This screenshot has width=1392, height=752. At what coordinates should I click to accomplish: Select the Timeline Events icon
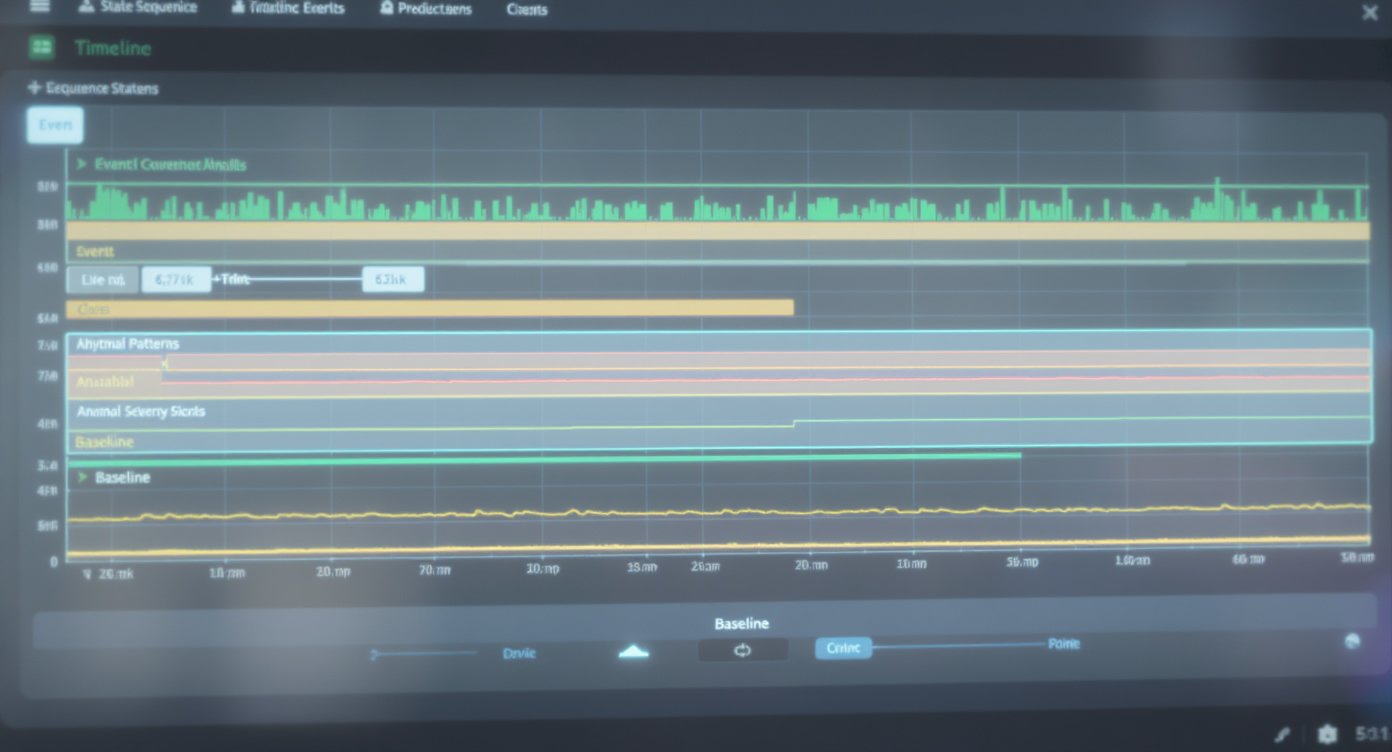pyautogui.click(x=238, y=7)
